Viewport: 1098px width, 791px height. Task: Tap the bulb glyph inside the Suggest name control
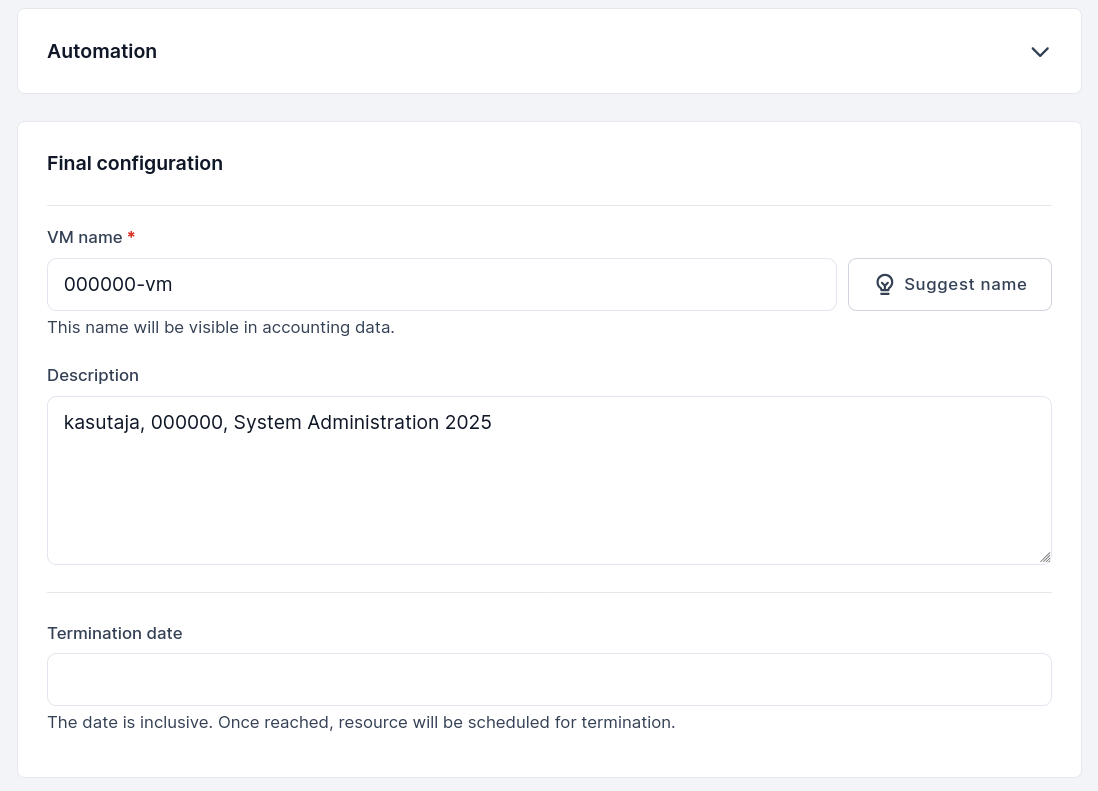click(x=884, y=284)
